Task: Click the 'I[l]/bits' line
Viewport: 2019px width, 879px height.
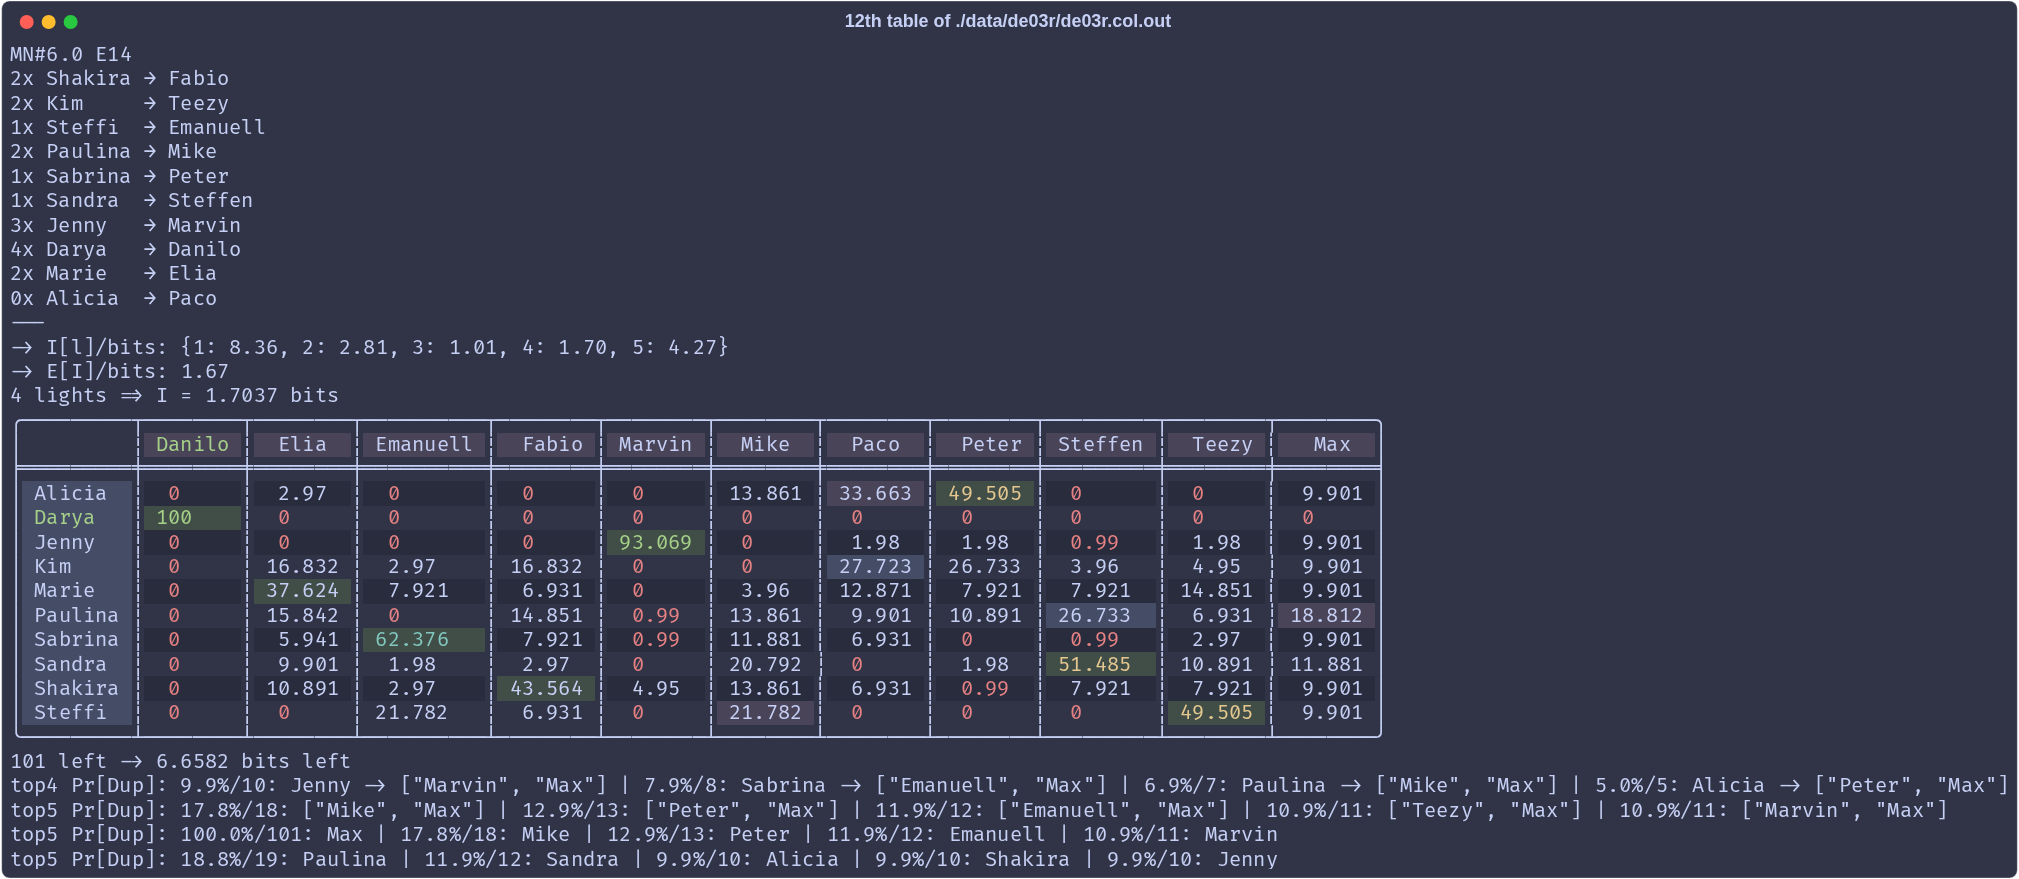Action: pyautogui.click(x=370, y=348)
